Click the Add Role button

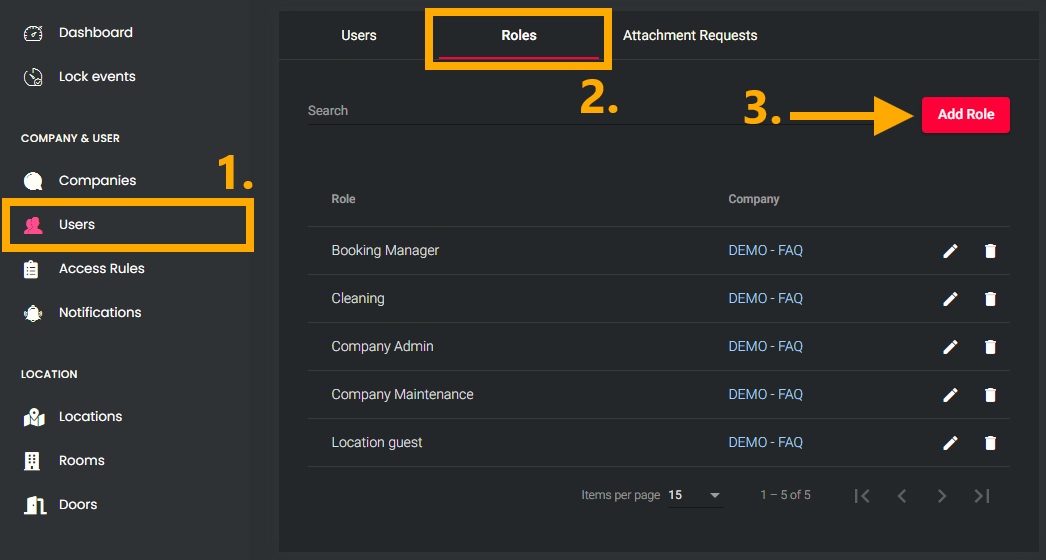click(x=965, y=115)
